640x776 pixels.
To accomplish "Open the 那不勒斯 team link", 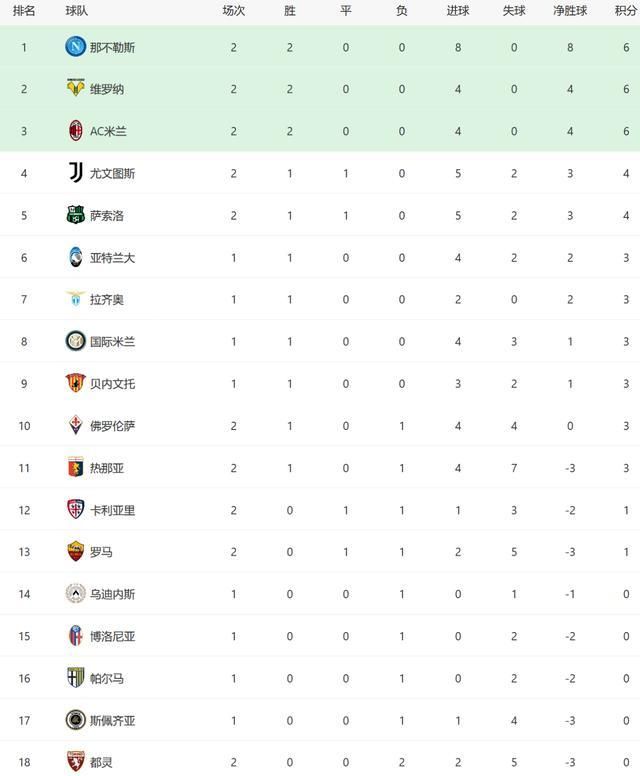I will coord(112,48).
